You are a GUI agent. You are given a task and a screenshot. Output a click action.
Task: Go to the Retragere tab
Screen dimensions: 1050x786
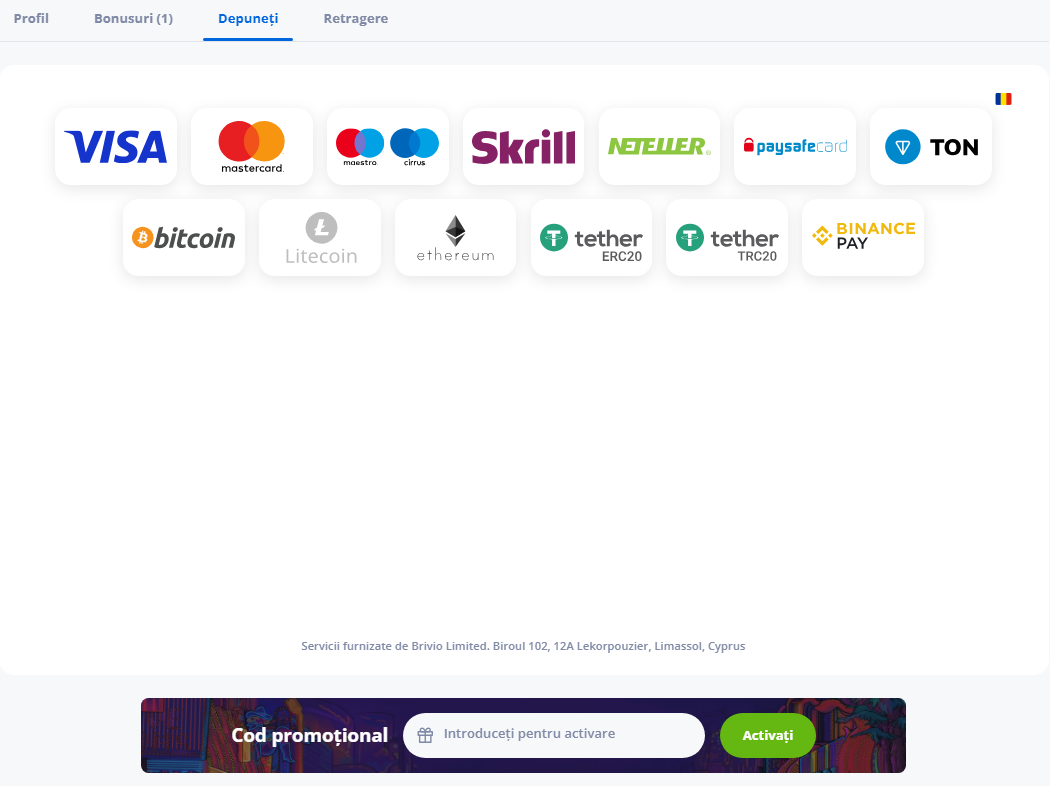(356, 19)
